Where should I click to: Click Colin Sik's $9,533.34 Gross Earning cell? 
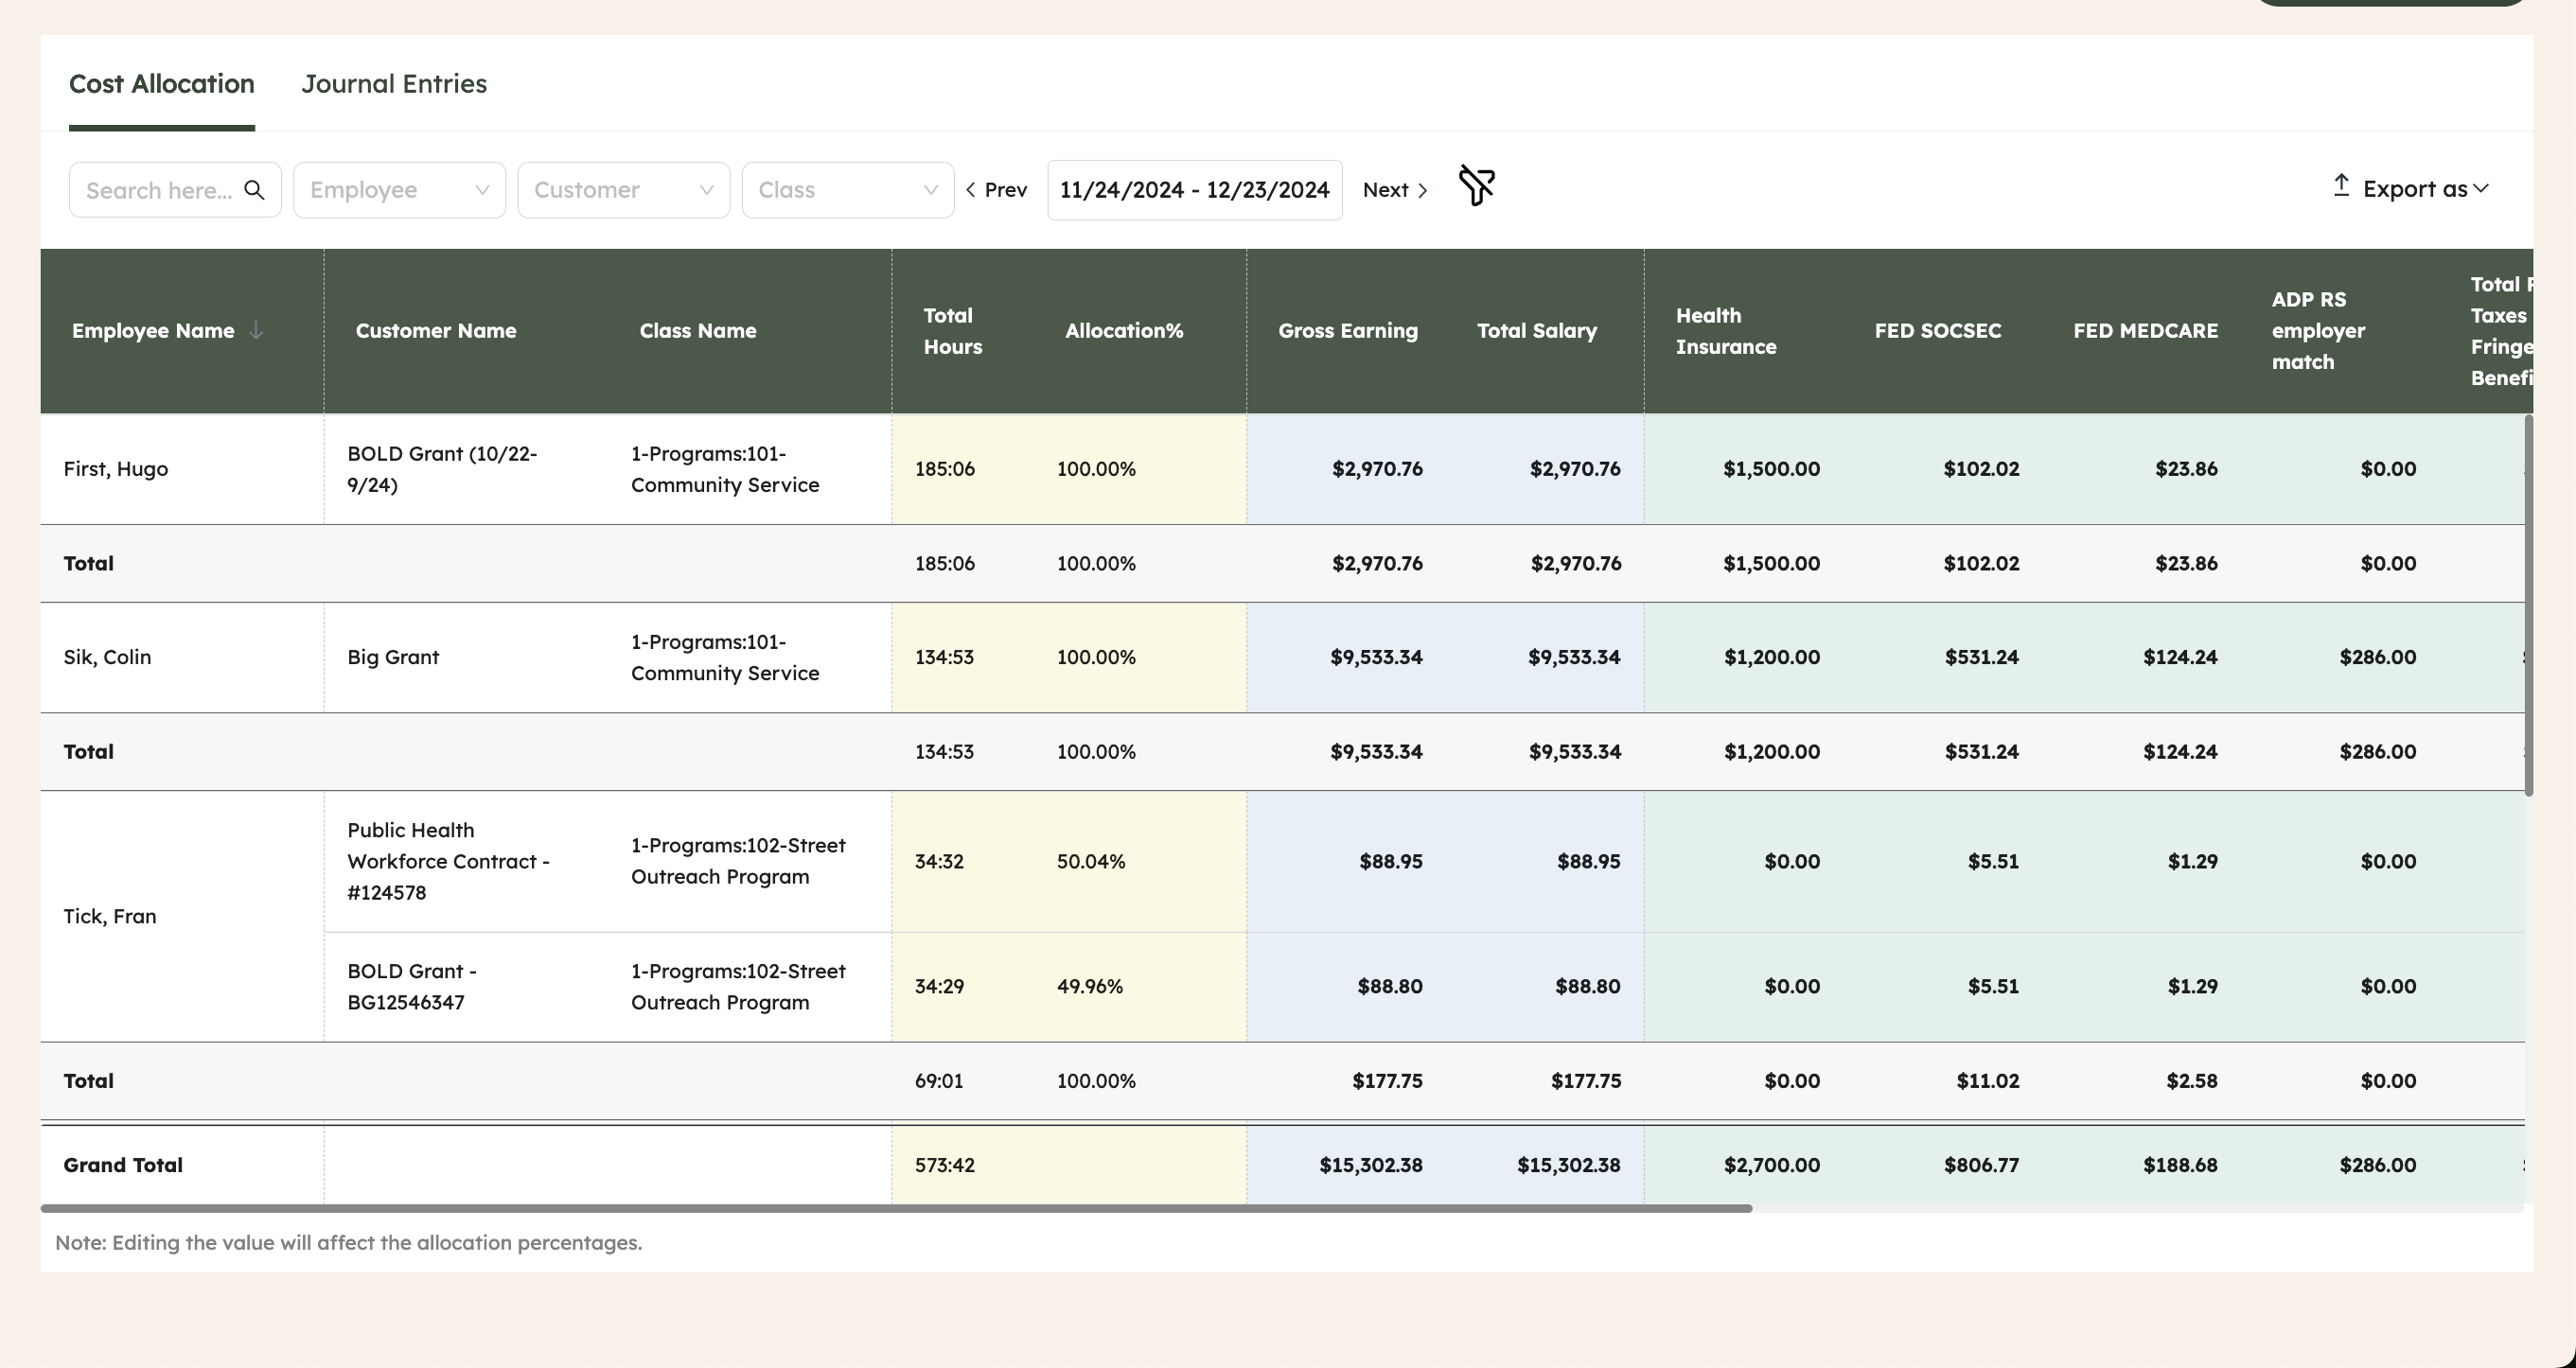coord(1375,657)
